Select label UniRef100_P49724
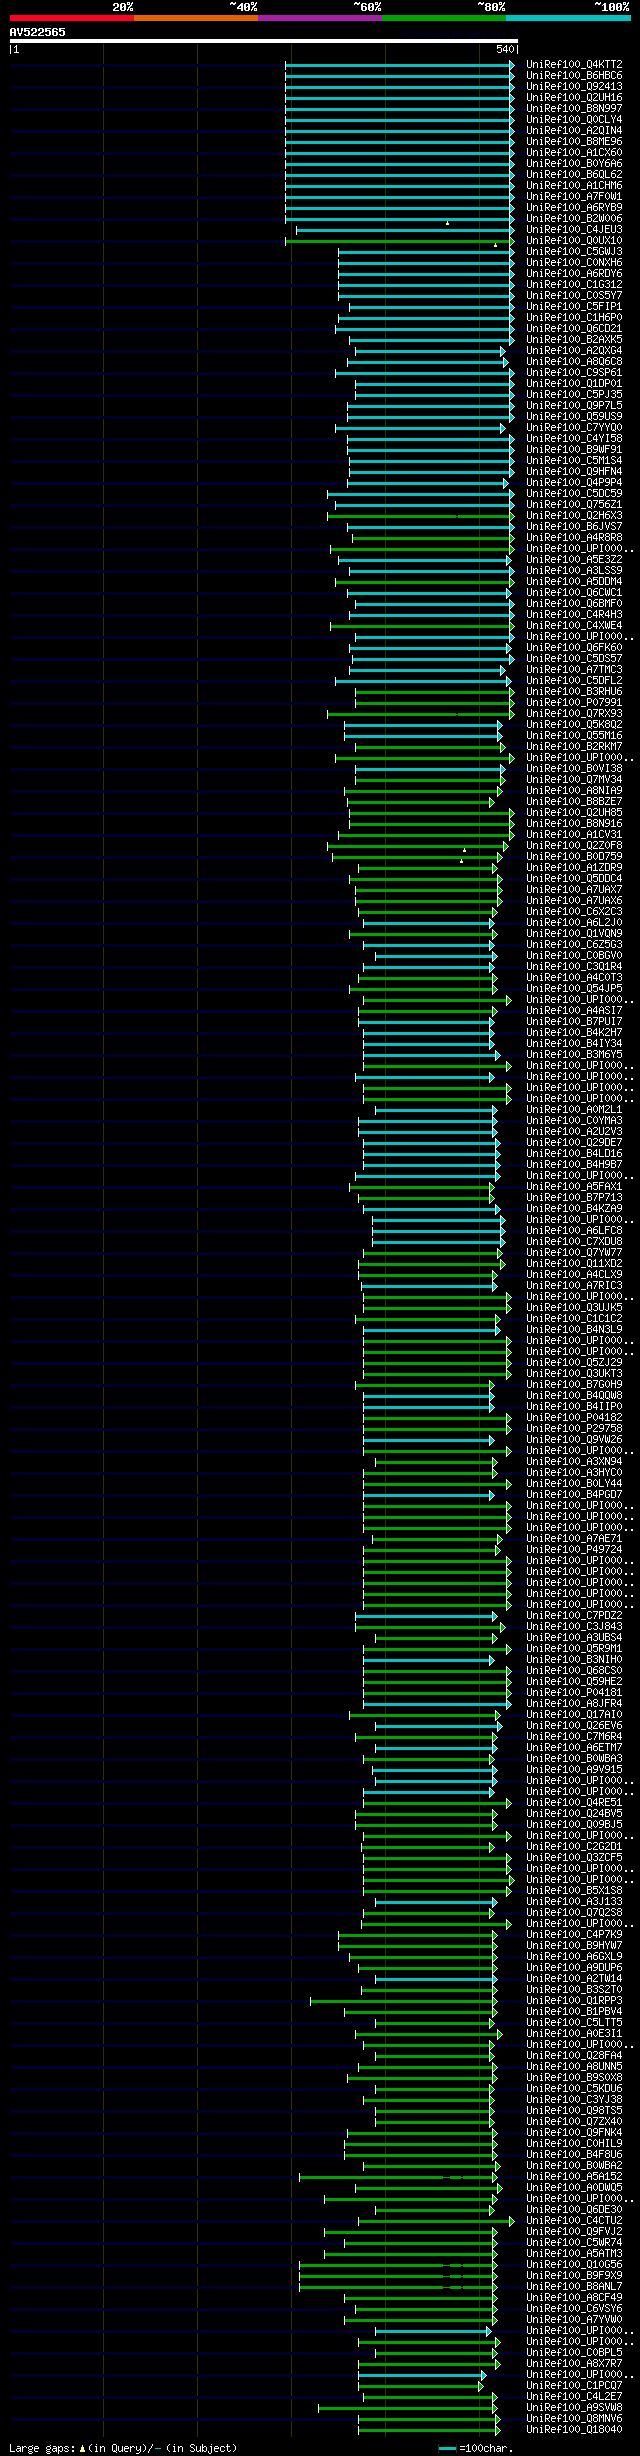The height and width of the screenshot is (2456, 640). pos(574,1549)
